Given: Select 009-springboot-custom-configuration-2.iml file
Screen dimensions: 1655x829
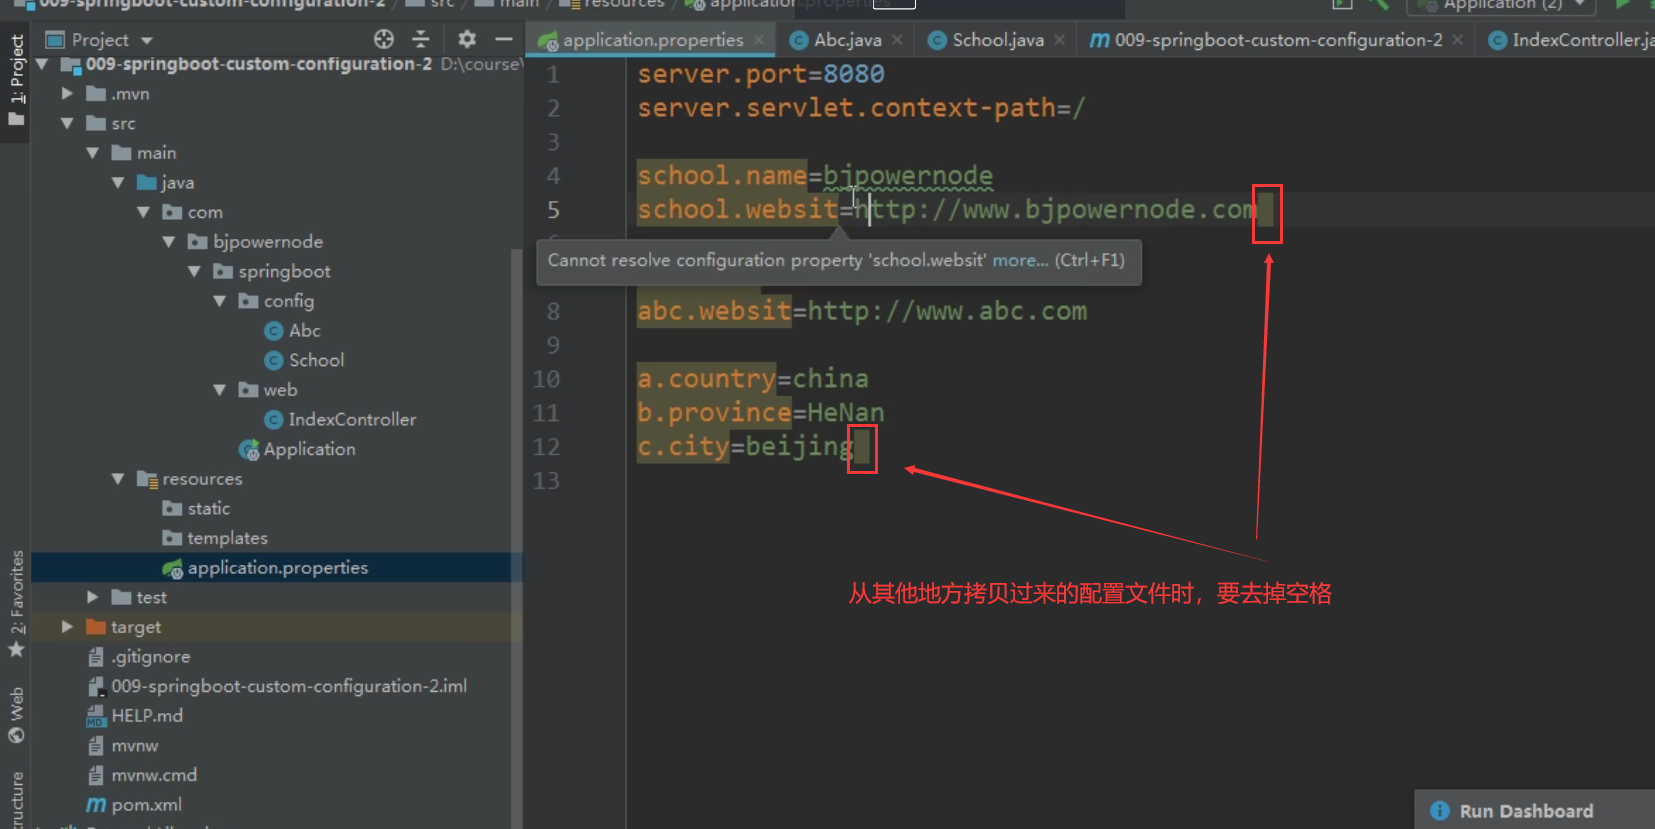Looking at the screenshot, I should pos(278,686).
